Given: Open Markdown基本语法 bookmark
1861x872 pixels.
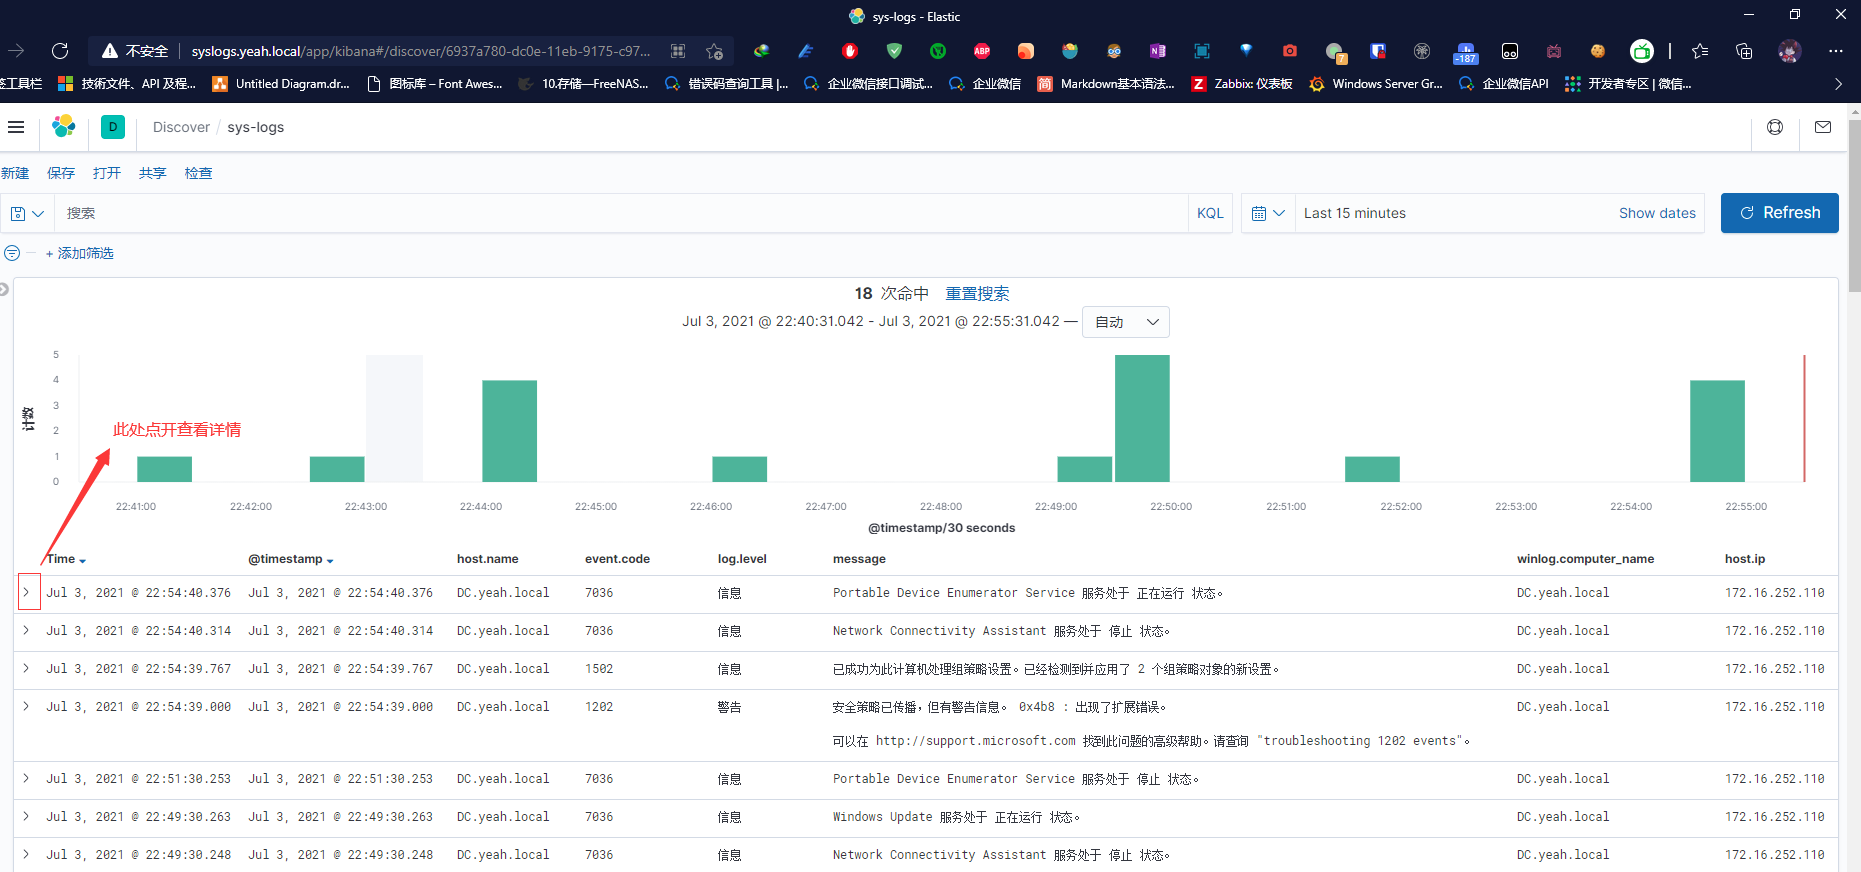Looking at the screenshot, I should (1106, 84).
